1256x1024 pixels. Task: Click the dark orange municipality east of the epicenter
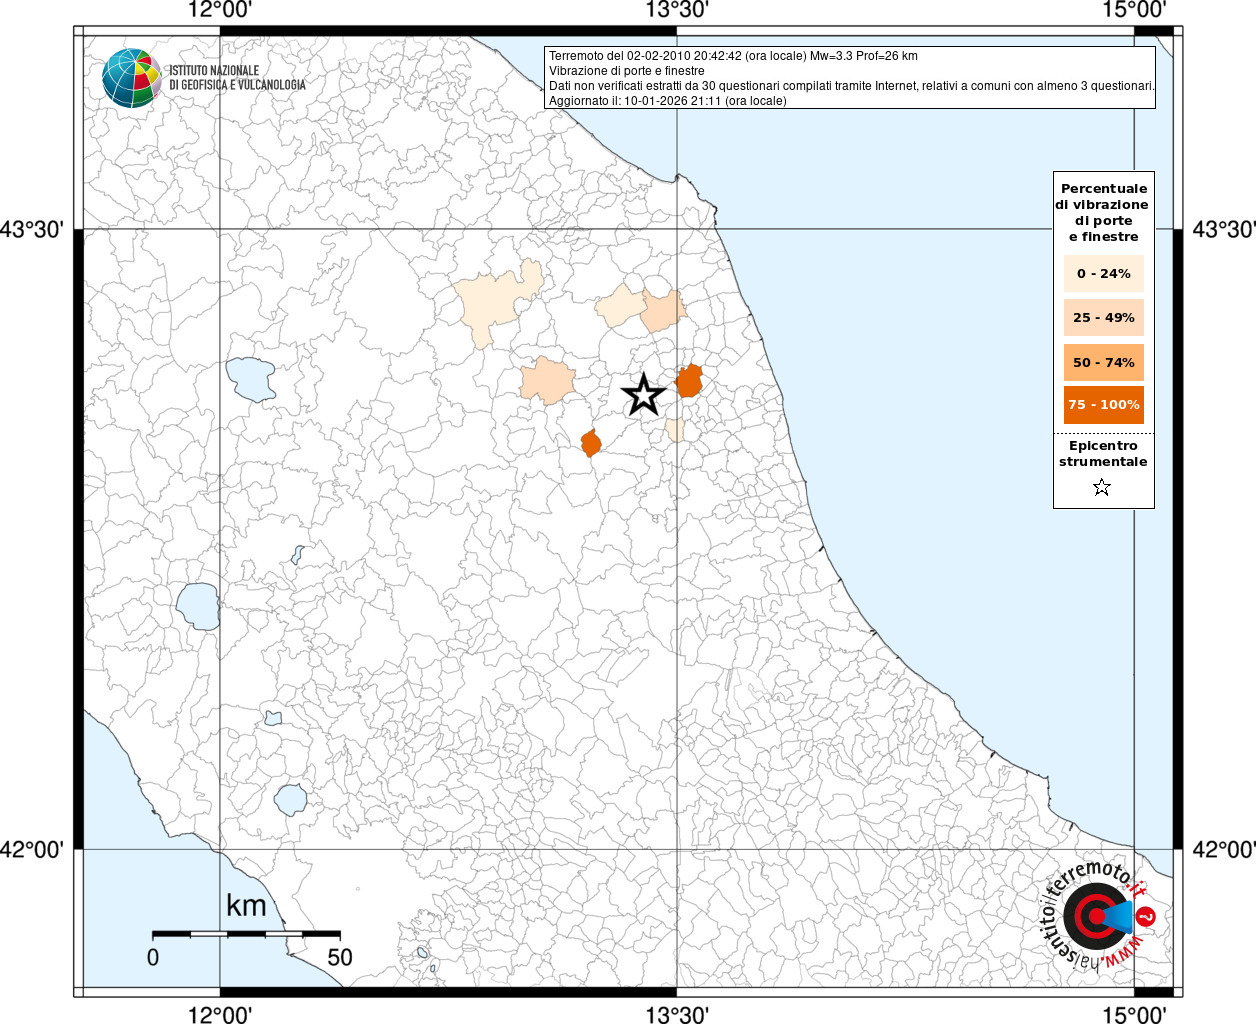click(x=689, y=381)
